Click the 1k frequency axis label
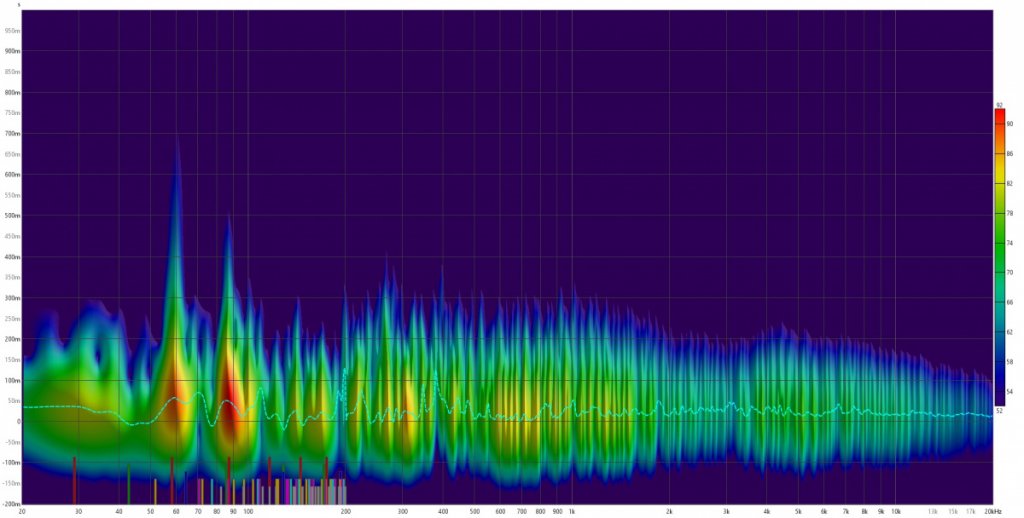This screenshot has height=518, width=1024. (x=571, y=511)
